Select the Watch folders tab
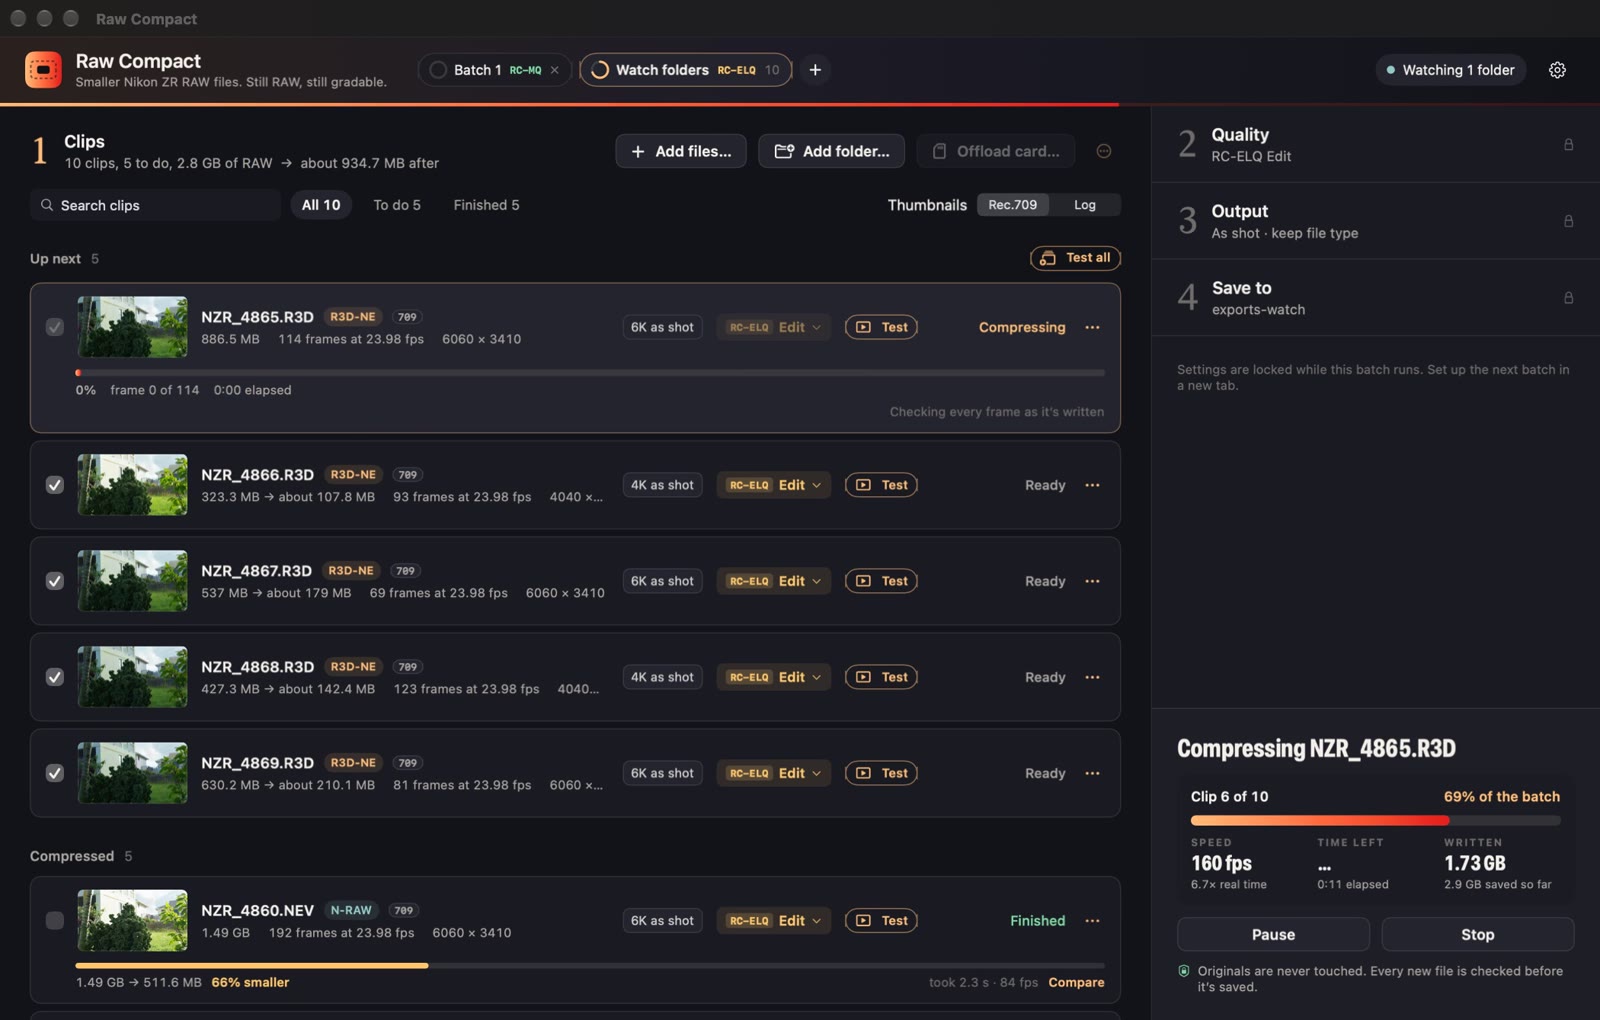Image resolution: width=1600 pixels, height=1020 pixels. (685, 70)
